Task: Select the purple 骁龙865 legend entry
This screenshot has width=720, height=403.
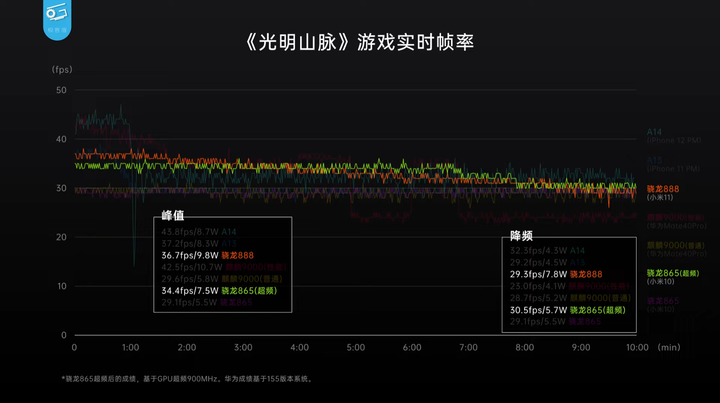Action: pyautogui.click(x=663, y=301)
